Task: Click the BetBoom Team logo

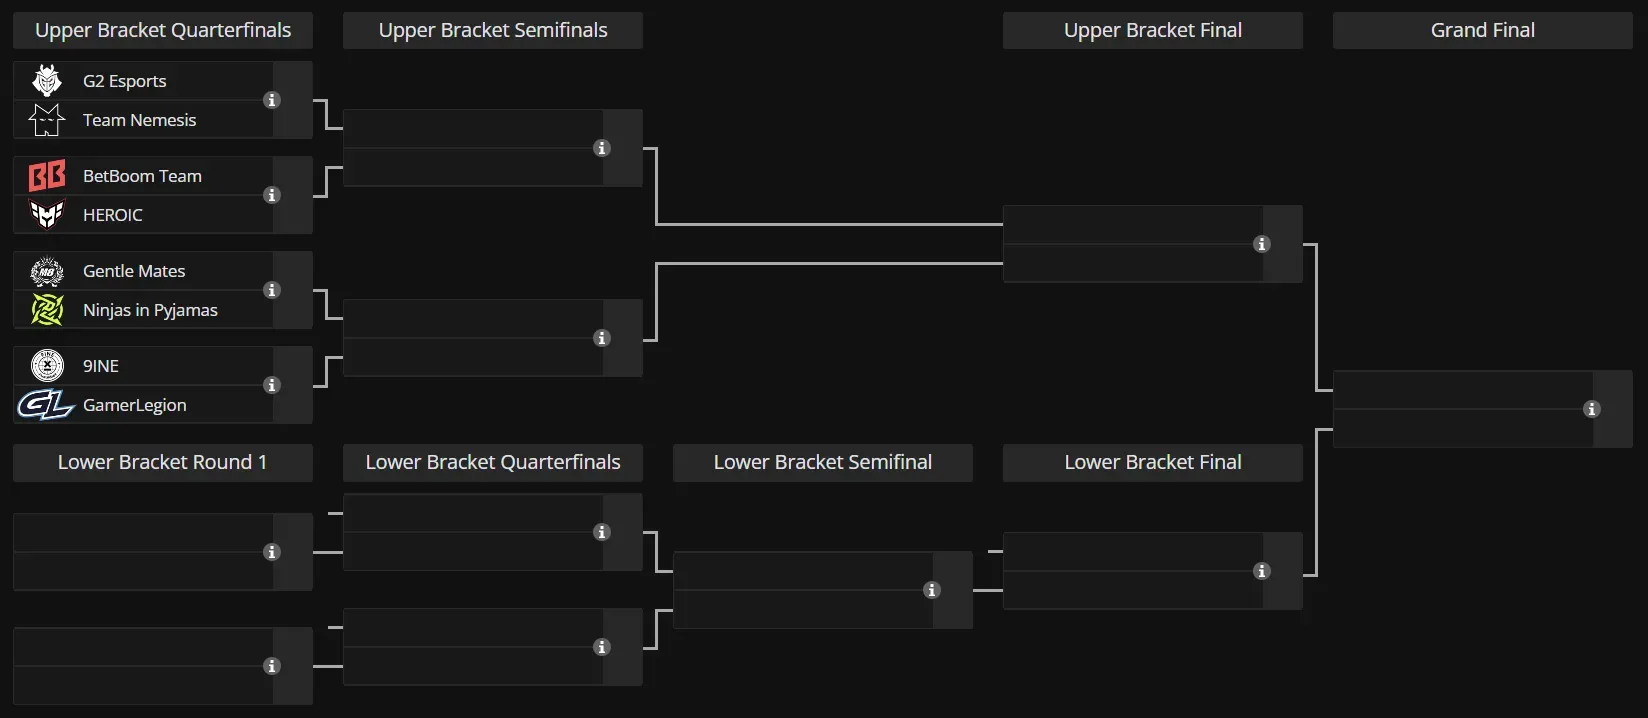Action: [x=46, y=175]
